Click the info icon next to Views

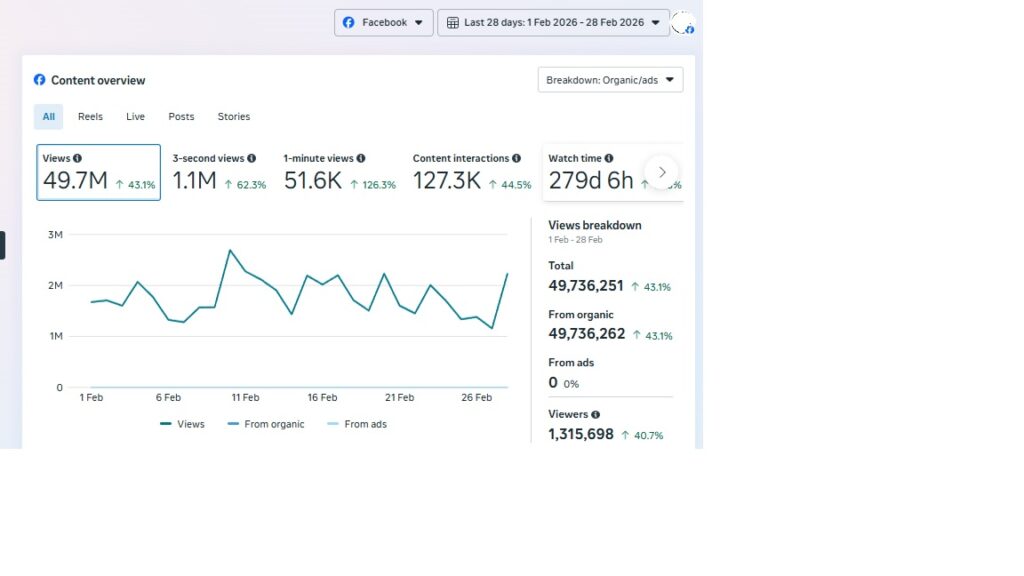pyautogui.click(x=77, y=158)
